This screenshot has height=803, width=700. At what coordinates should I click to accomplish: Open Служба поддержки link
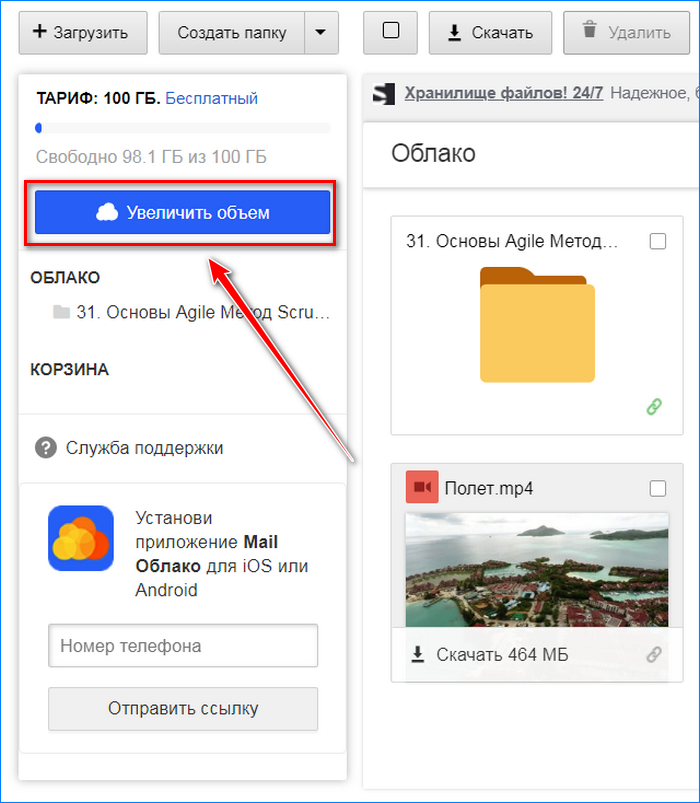(144, 448)
